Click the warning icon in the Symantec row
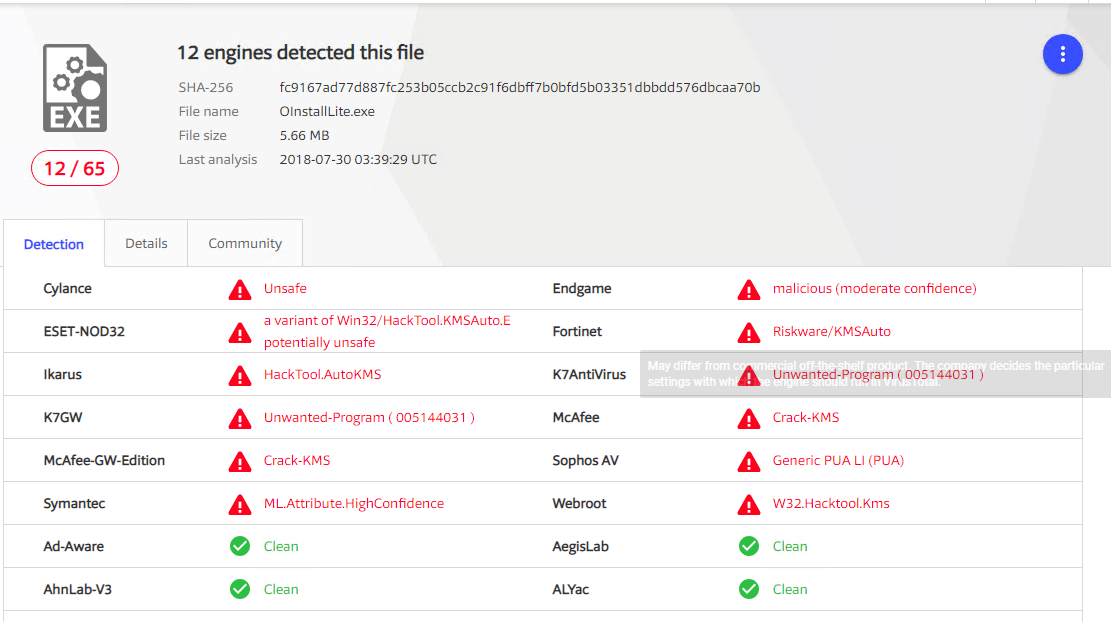Image resolution: width=1111 pixels, height=622 pixels. click(x=240, y=504)
